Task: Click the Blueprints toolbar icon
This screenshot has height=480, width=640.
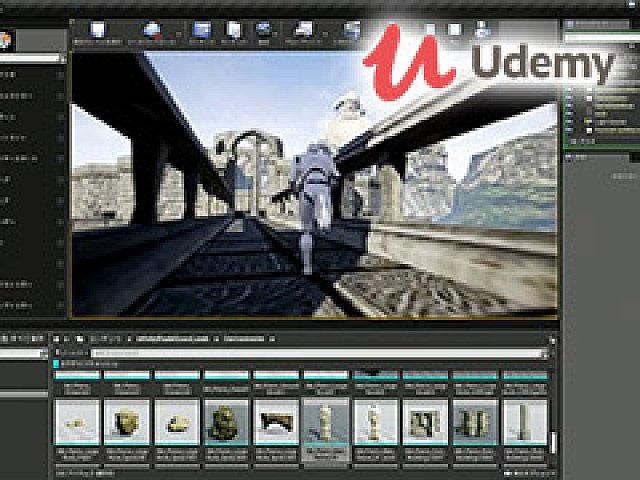Action: 304,30
